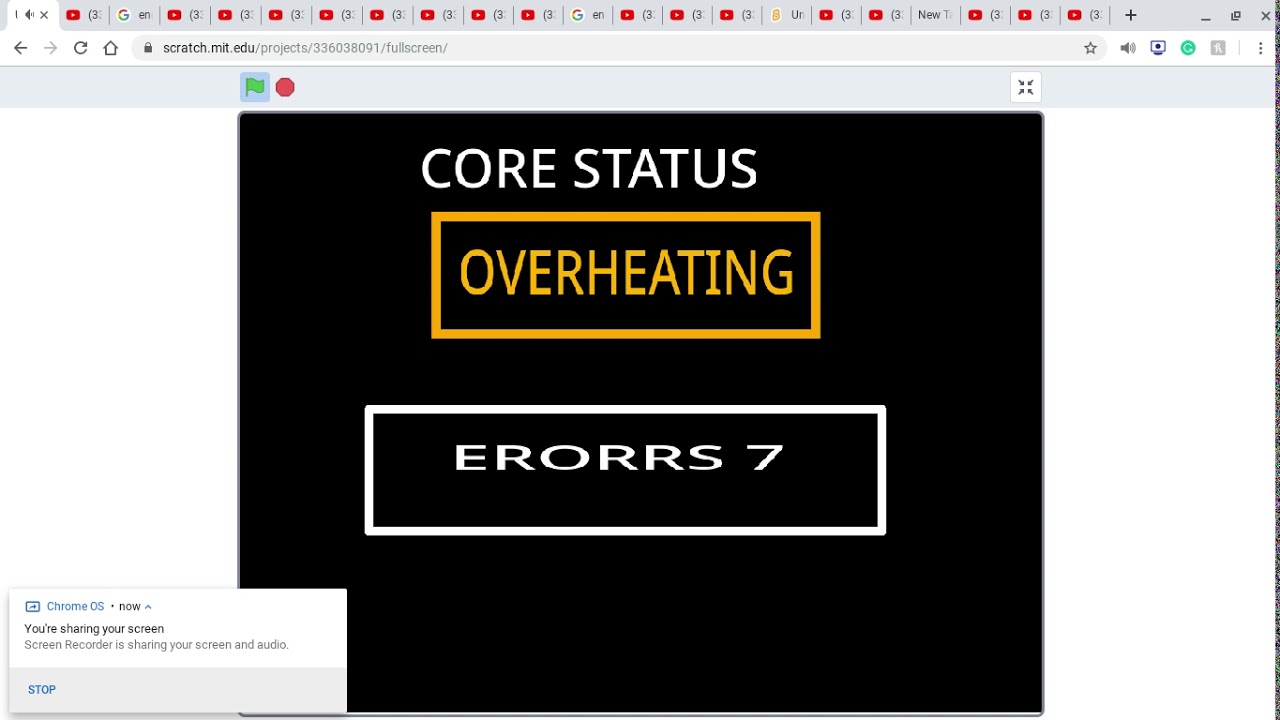Go back to the previous page
This screenshot has width=1280, height=720.
20,48
